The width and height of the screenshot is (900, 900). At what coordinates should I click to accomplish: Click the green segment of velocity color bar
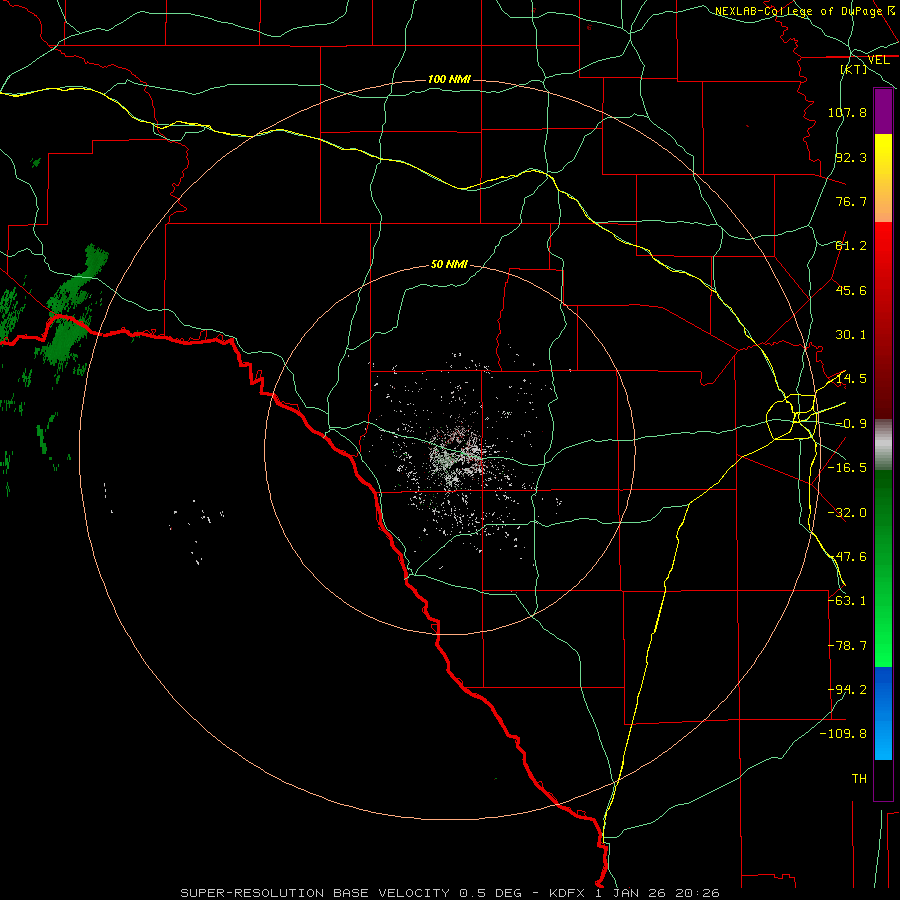click(883, 568)
